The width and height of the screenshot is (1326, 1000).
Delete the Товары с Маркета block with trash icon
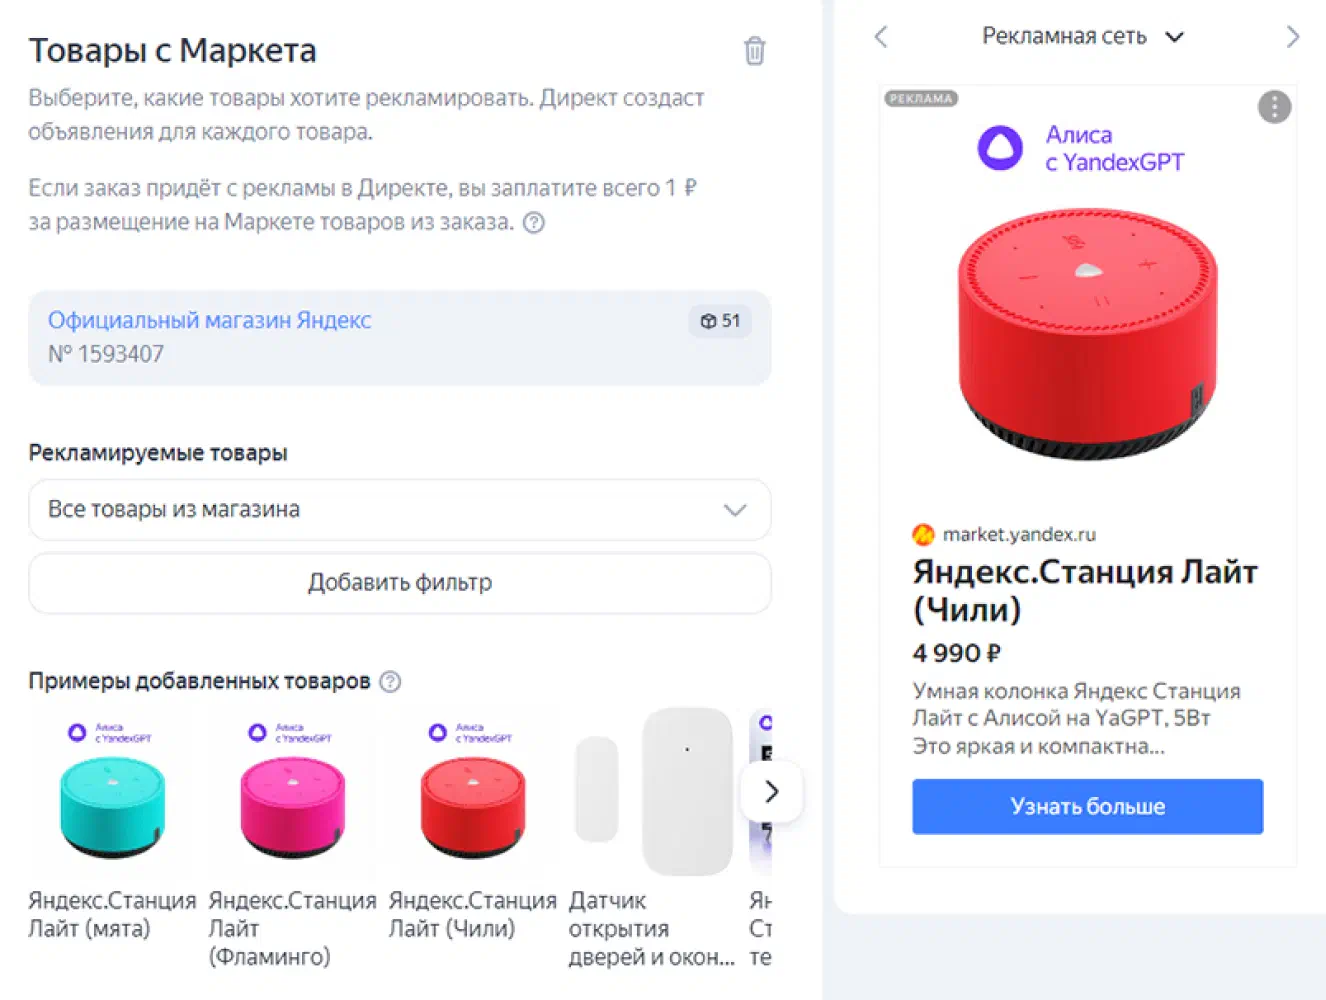point(755,50)
